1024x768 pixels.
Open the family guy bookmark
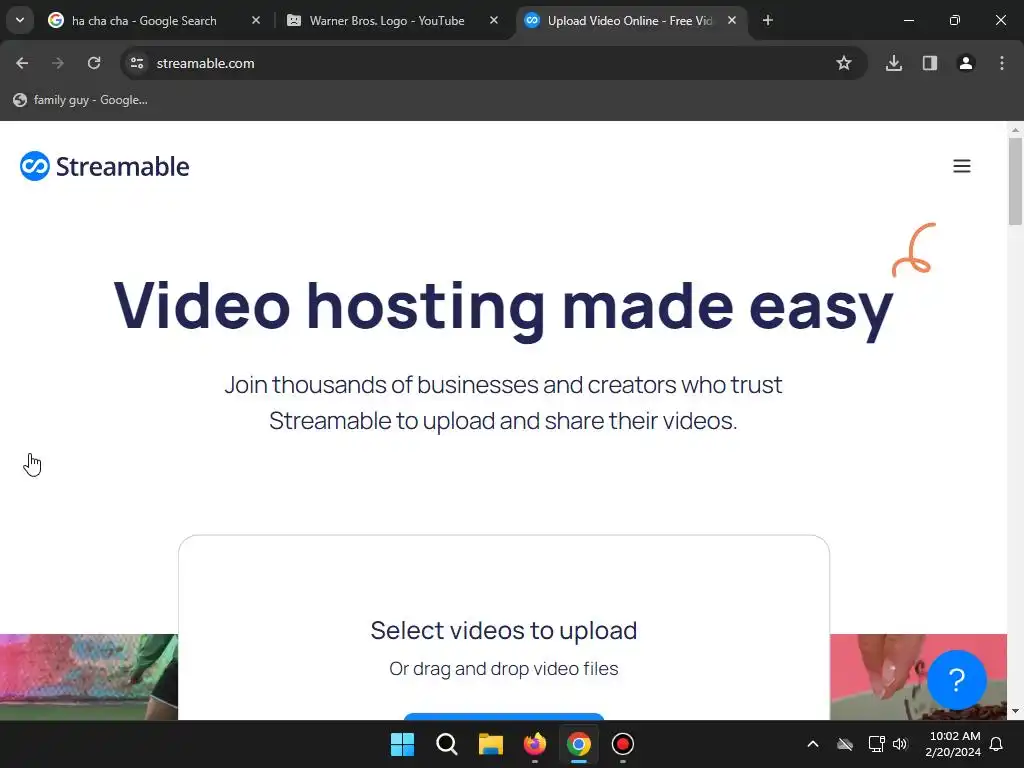[81, 100]
